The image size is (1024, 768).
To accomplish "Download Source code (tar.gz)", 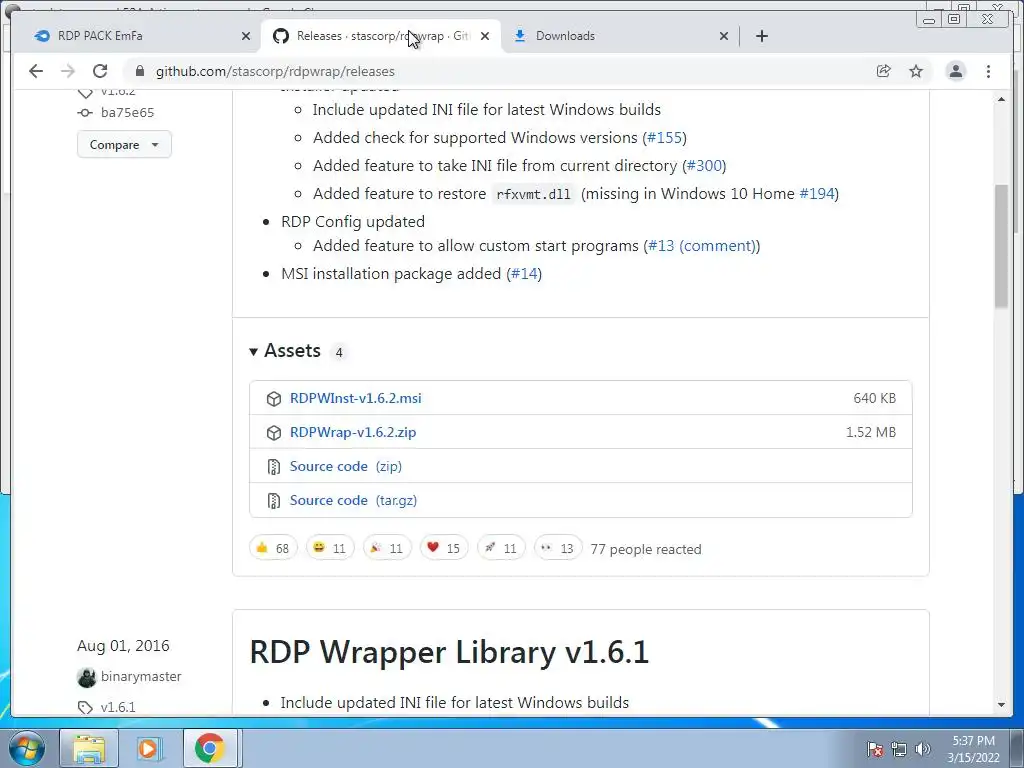I will tap(353, 500).
